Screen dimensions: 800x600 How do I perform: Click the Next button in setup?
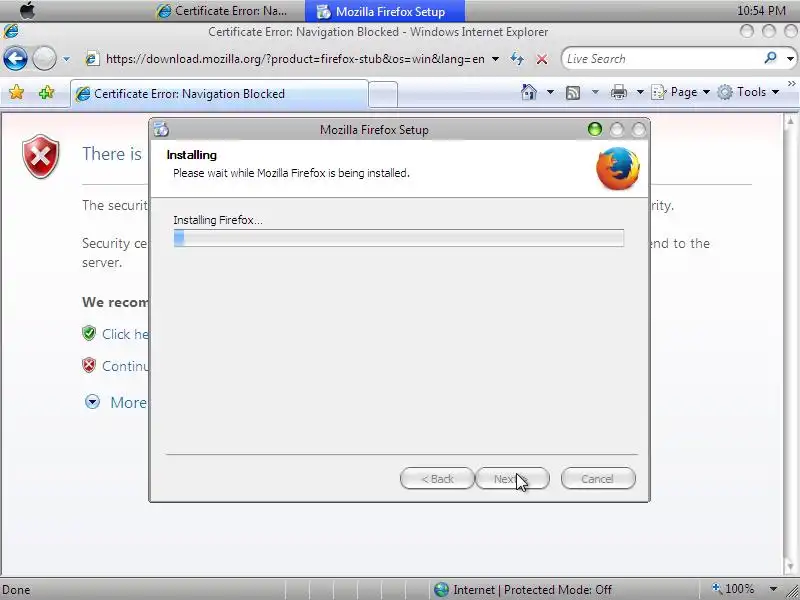[x=512, y=479]
